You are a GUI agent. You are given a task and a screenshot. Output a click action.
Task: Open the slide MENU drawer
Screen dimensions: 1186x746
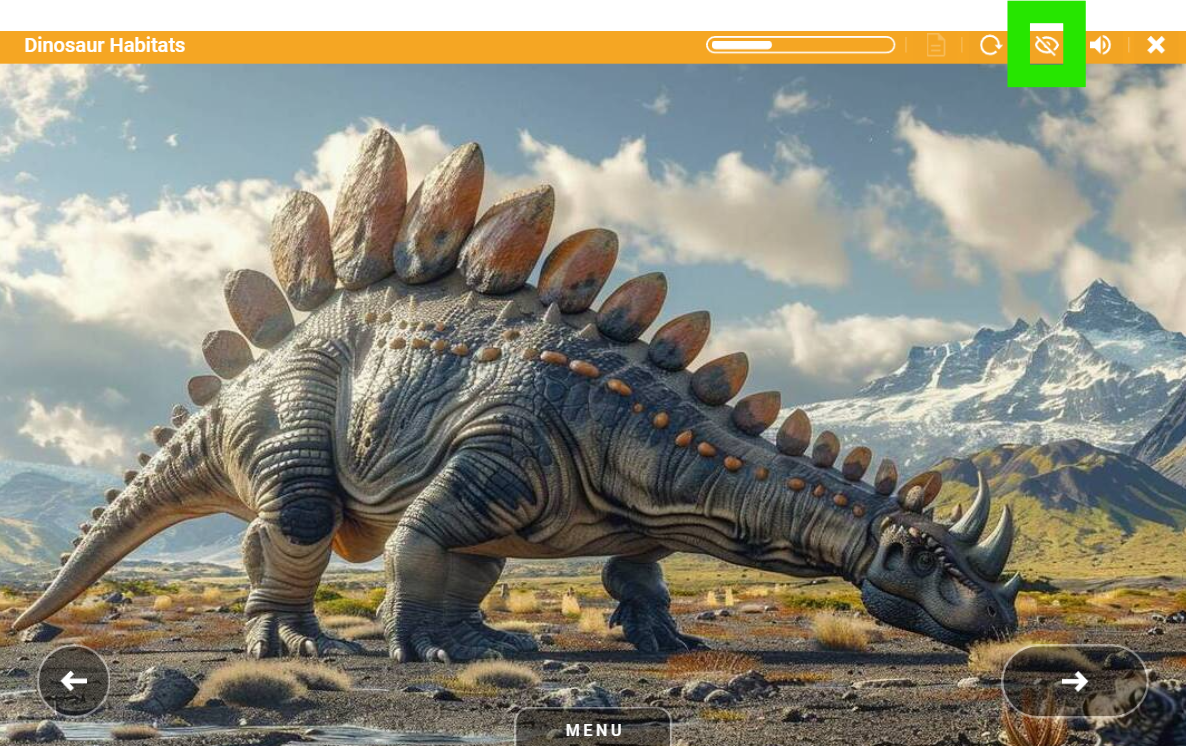(x=593, y=729)
